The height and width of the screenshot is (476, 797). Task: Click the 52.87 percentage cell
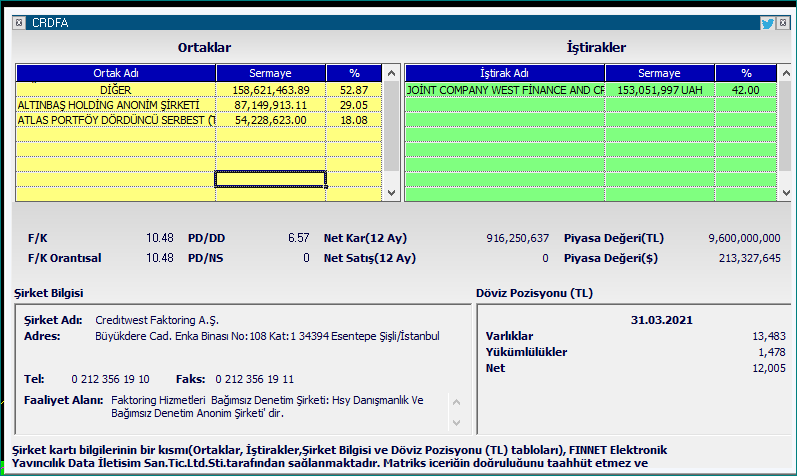click(354, 90)
